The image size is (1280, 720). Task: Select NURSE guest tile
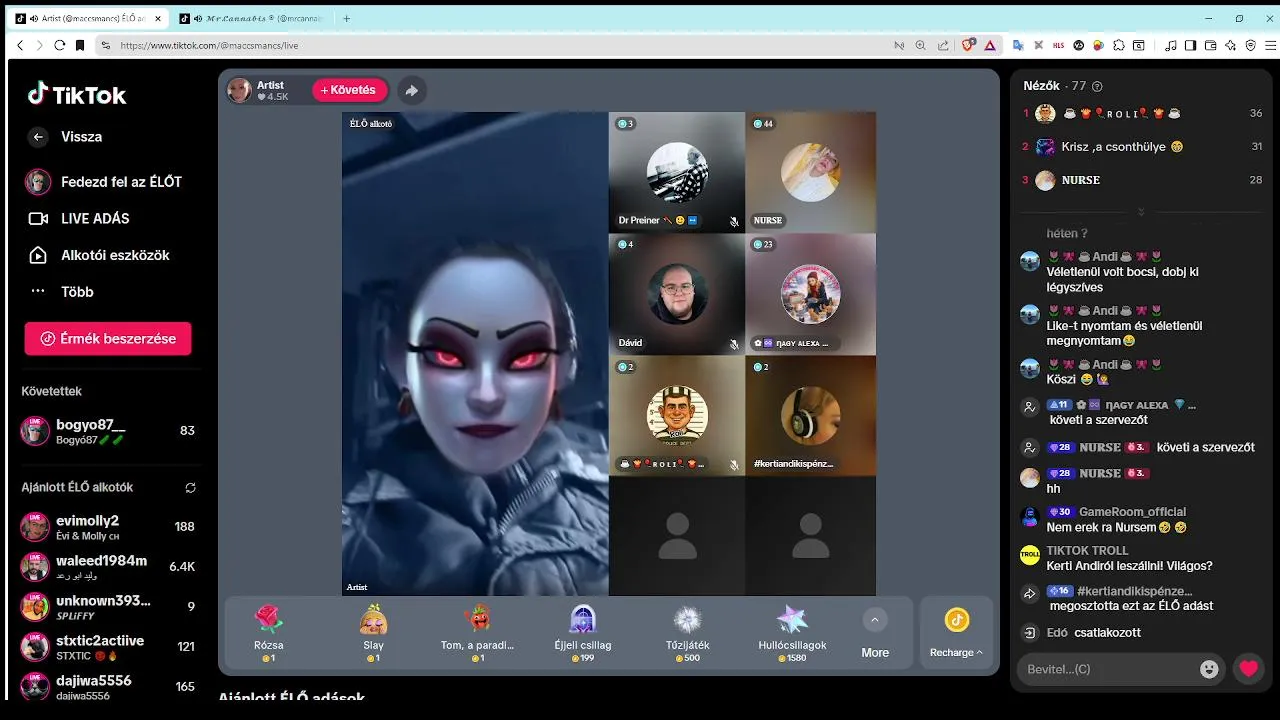point(811,172)
